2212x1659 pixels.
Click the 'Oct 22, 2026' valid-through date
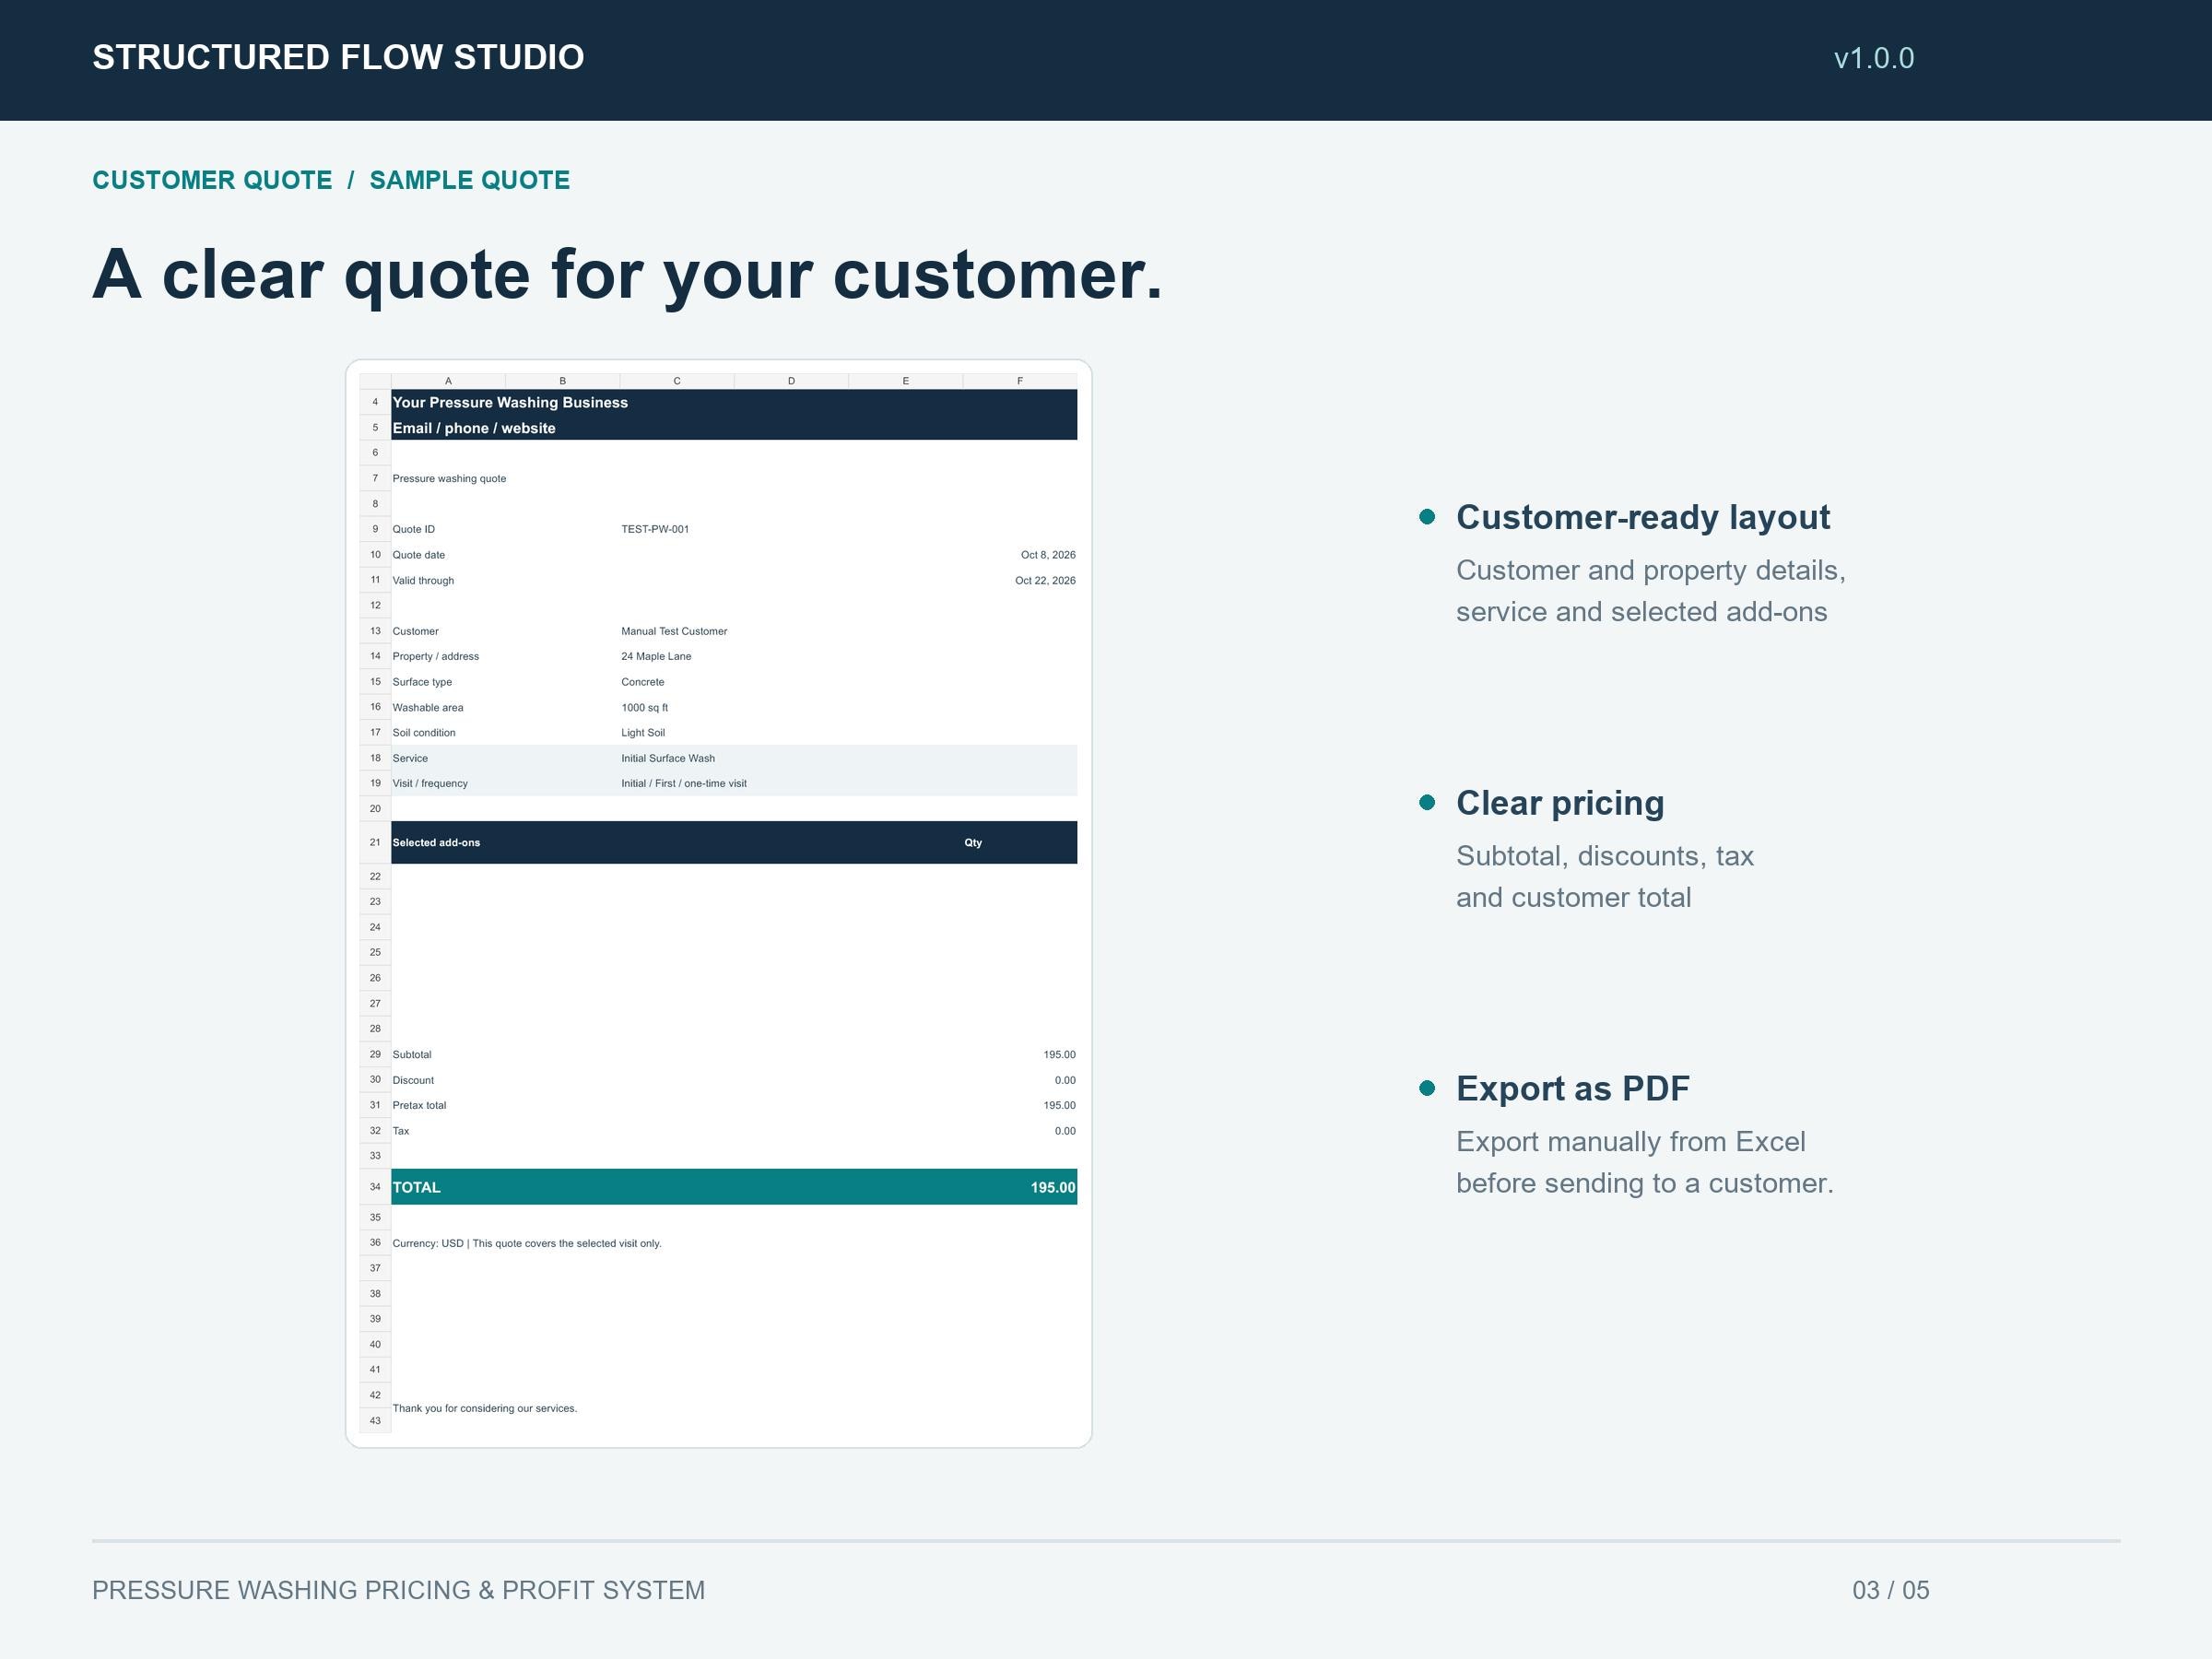(x=1045, y=580)
